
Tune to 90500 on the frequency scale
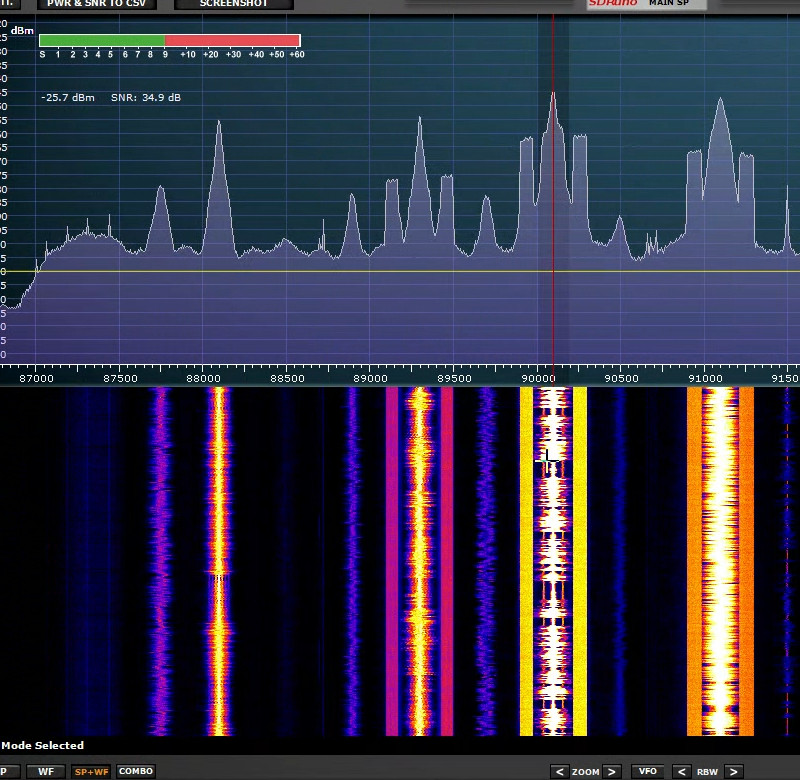pyautogui.click(x=621, y=379)
